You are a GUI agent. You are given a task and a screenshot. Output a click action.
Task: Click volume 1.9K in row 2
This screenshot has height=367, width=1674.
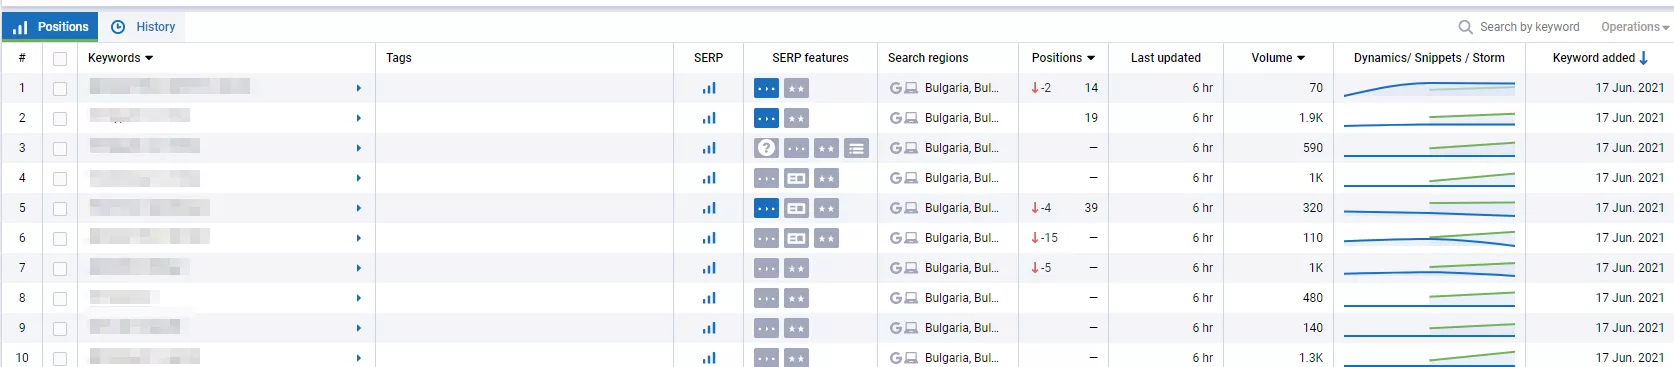(x=1311, y=118)
